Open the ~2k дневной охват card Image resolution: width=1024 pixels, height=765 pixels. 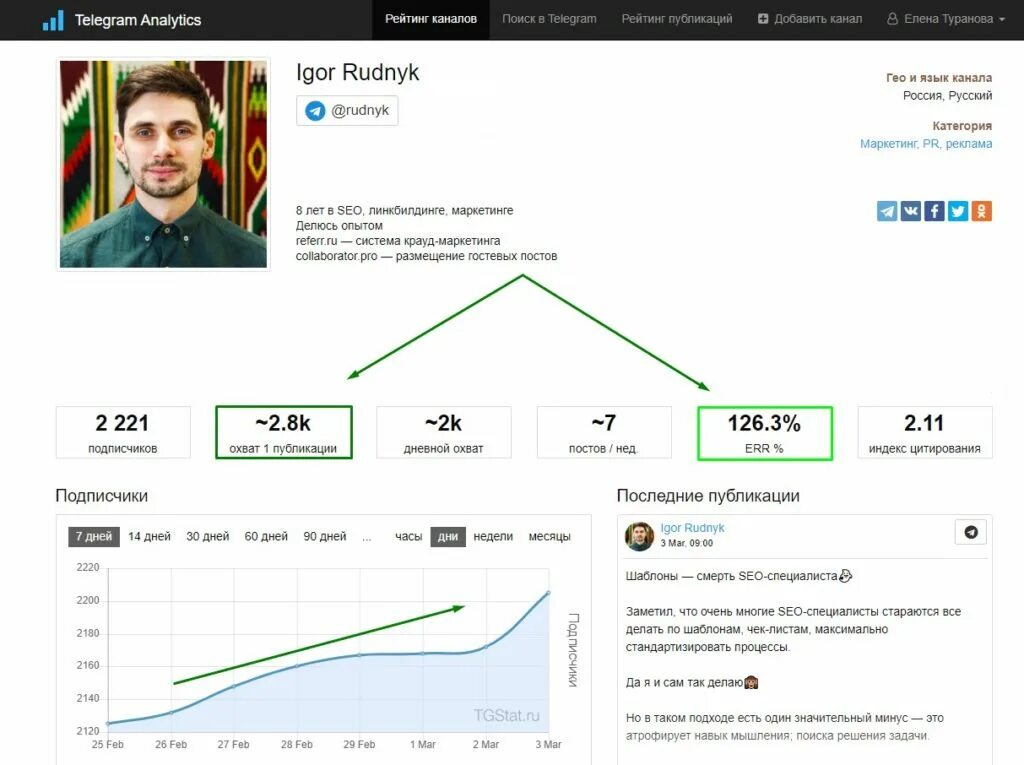[x=443, y=432]
